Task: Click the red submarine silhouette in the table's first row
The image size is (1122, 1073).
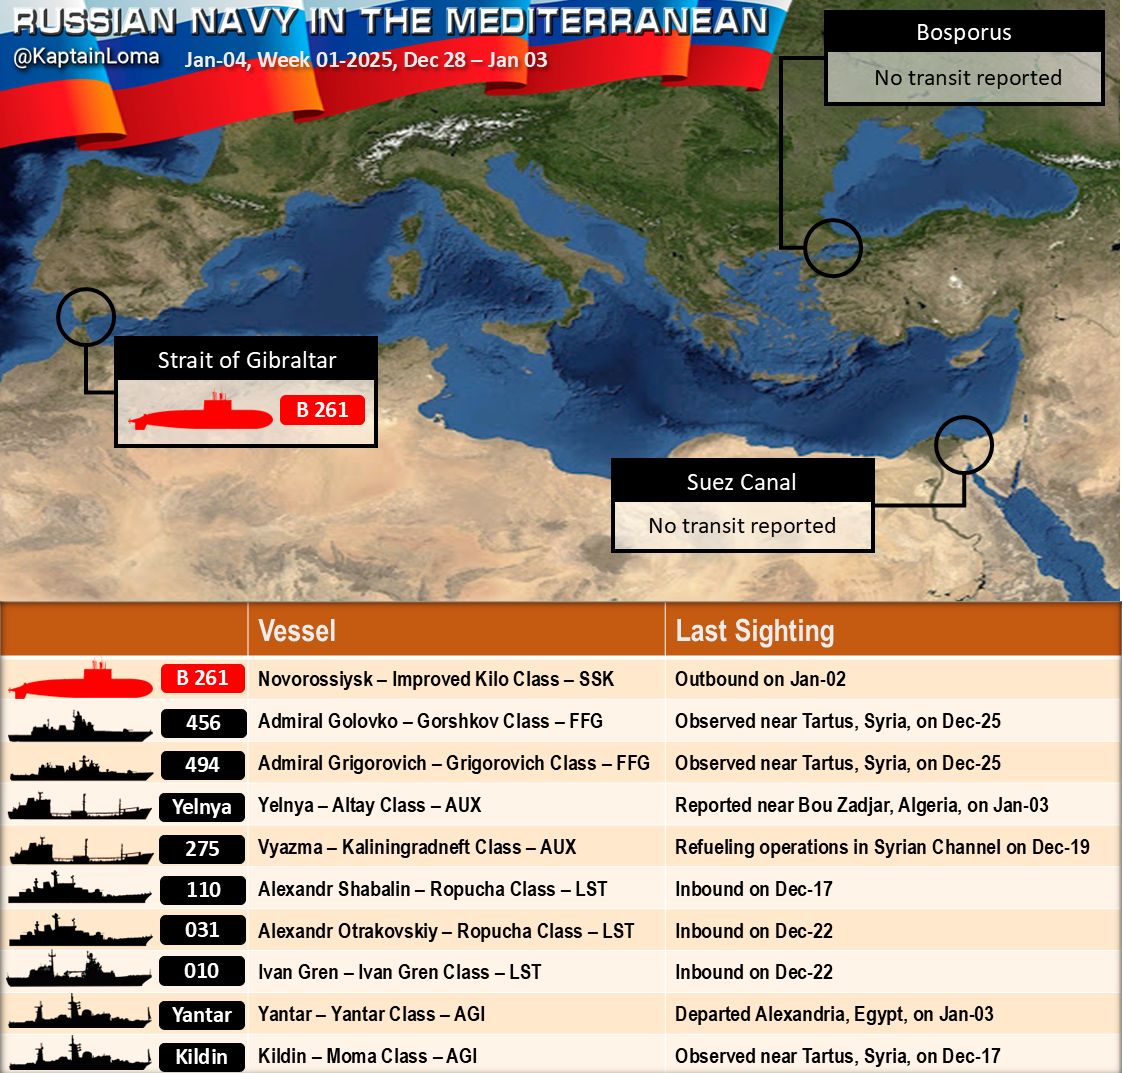Action: point(80,683)
